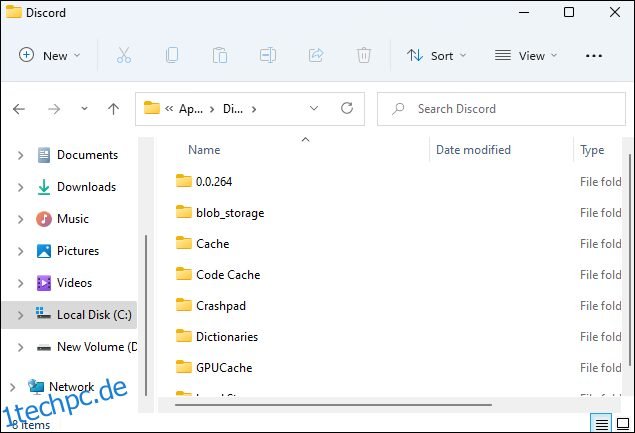Click the horizontal scrollbar of file list
Screen dimensions: 635x433
[333, 405]
